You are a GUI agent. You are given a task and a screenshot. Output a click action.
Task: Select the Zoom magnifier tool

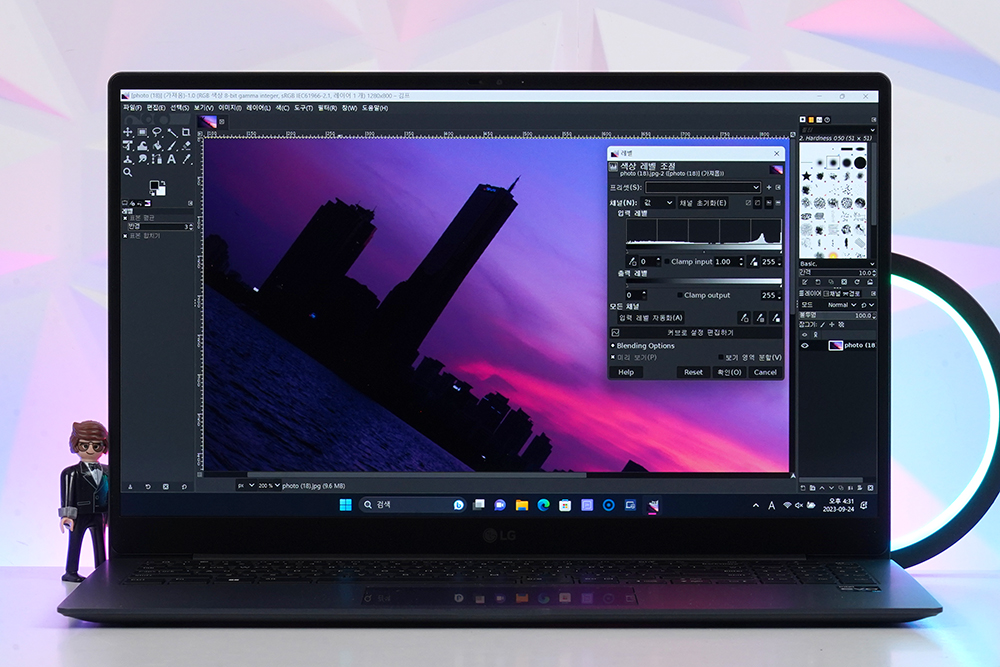click(128, 172)
